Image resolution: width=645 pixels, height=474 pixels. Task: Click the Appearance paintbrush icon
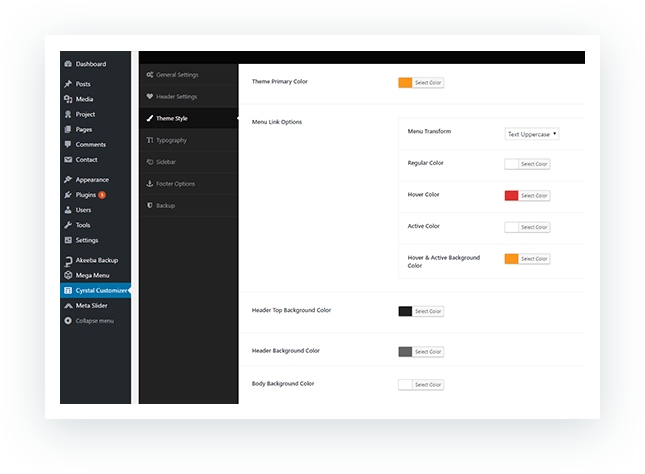(x=68, y=179)
